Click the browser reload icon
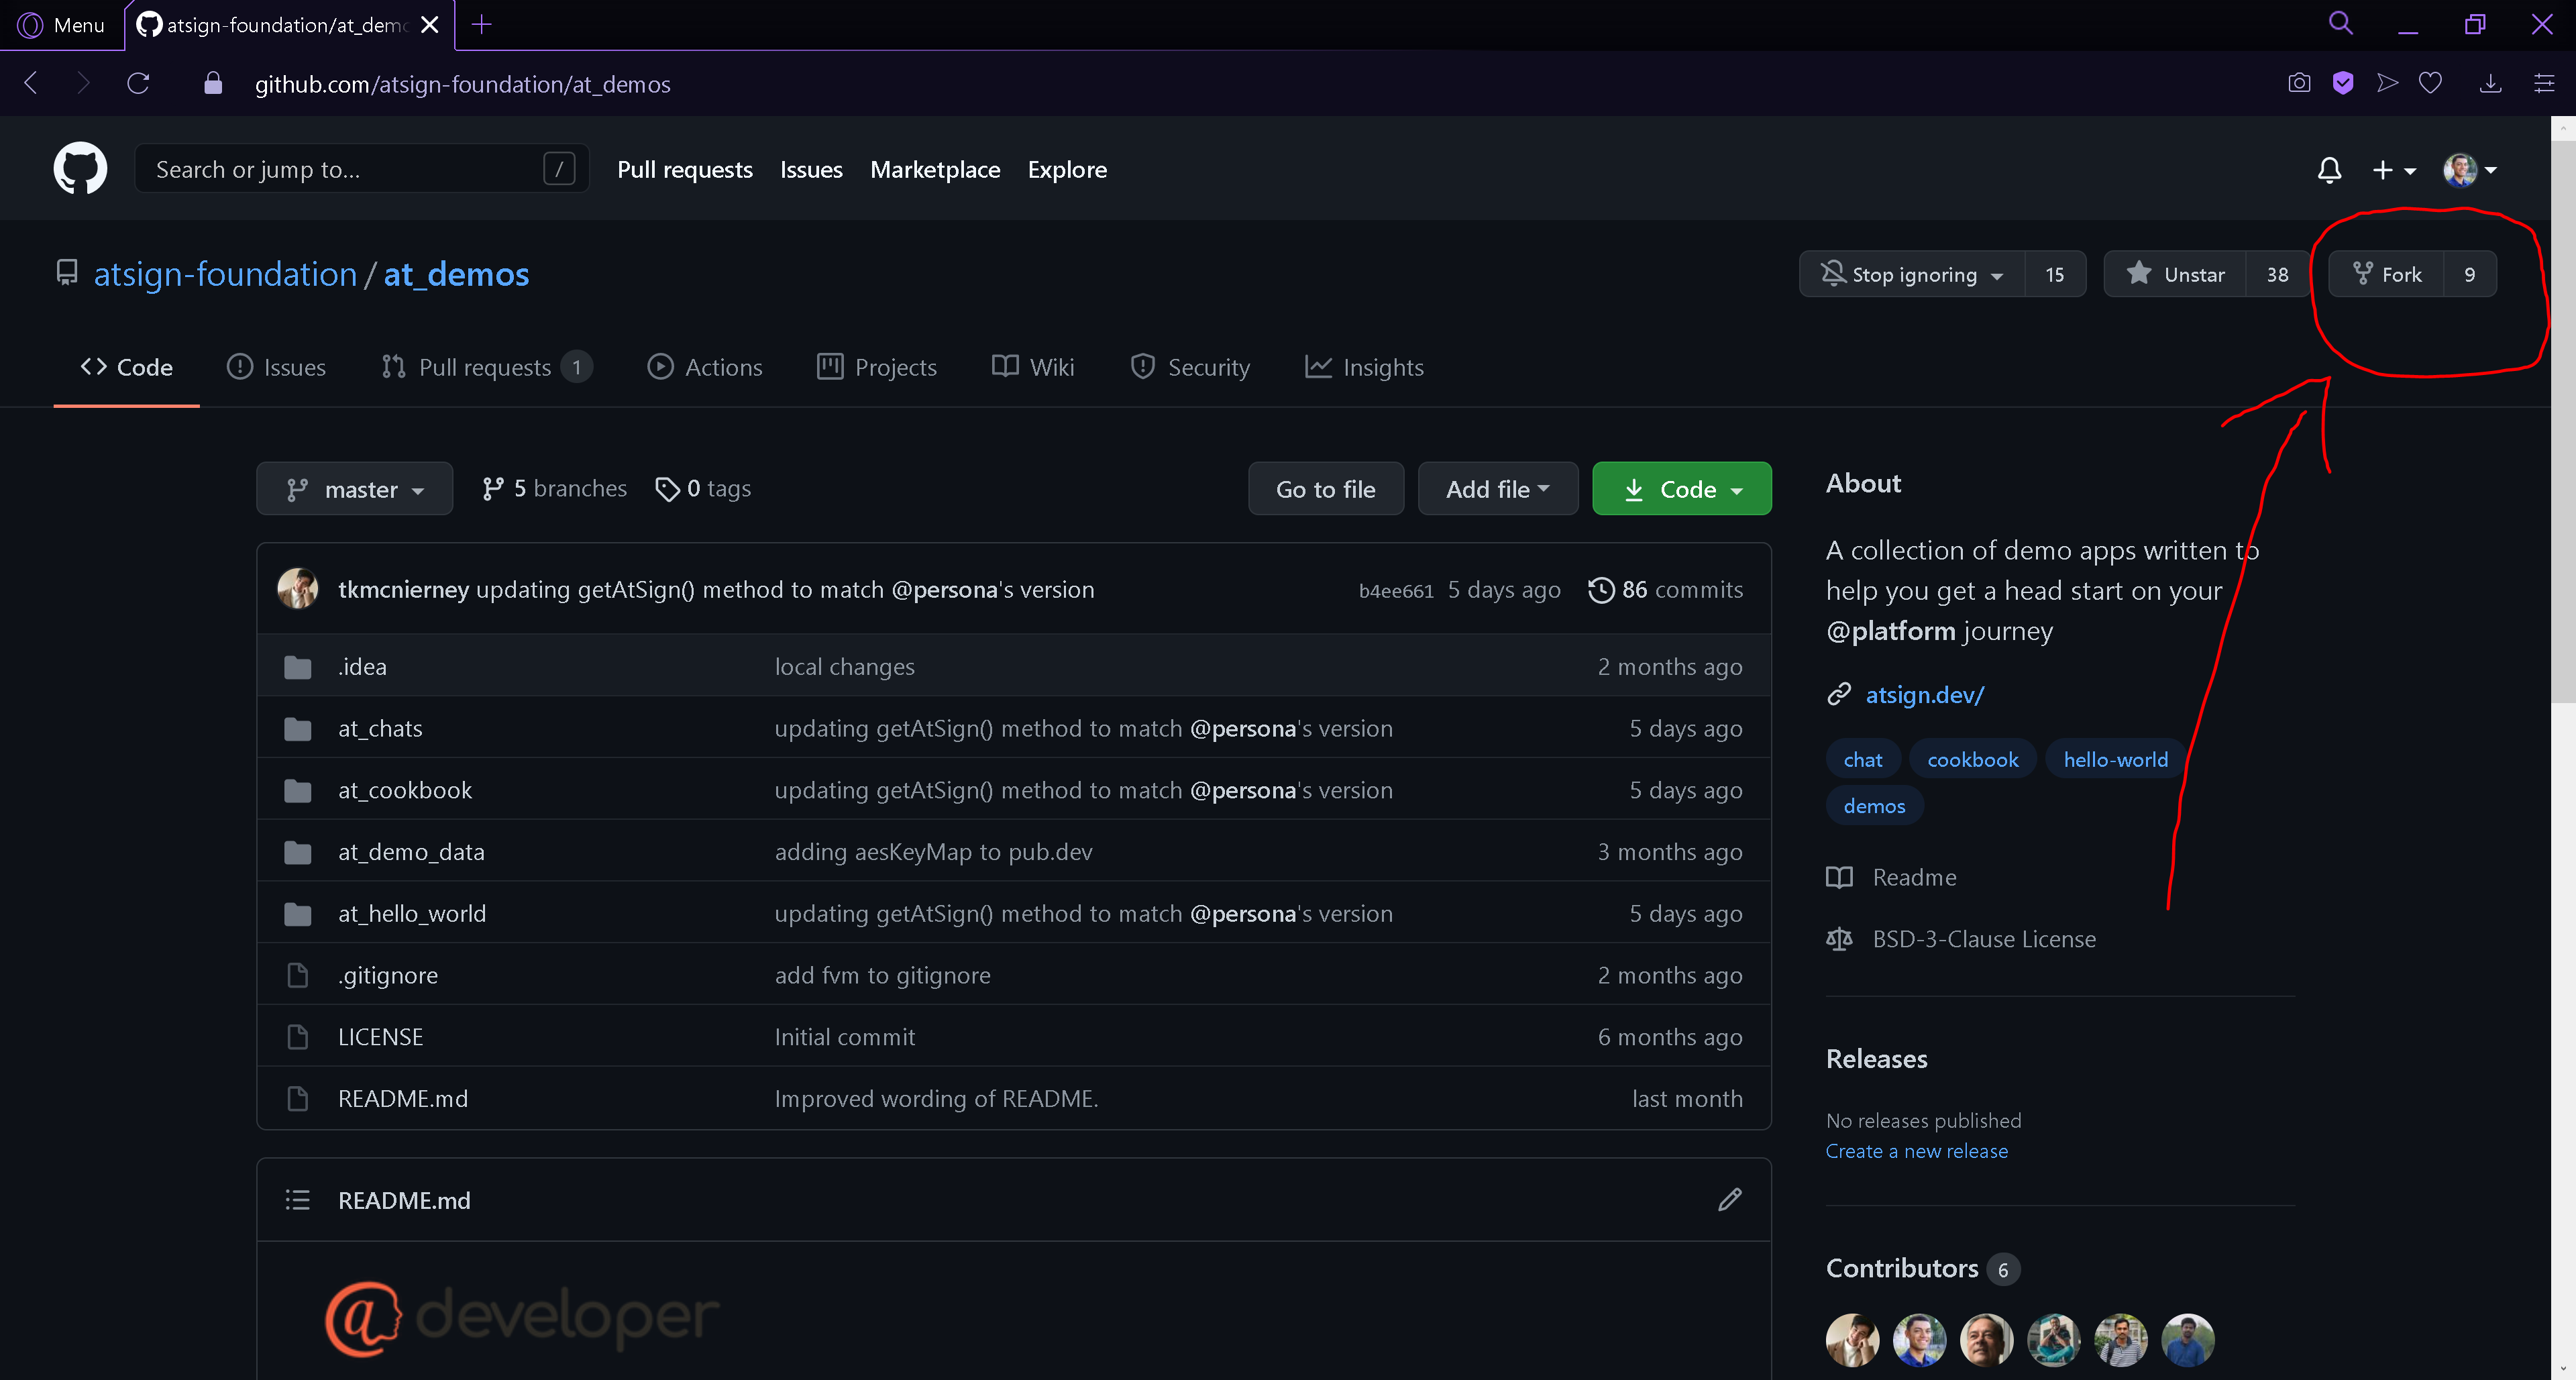Screen dimensions: 2576x1380 [139, 83]
